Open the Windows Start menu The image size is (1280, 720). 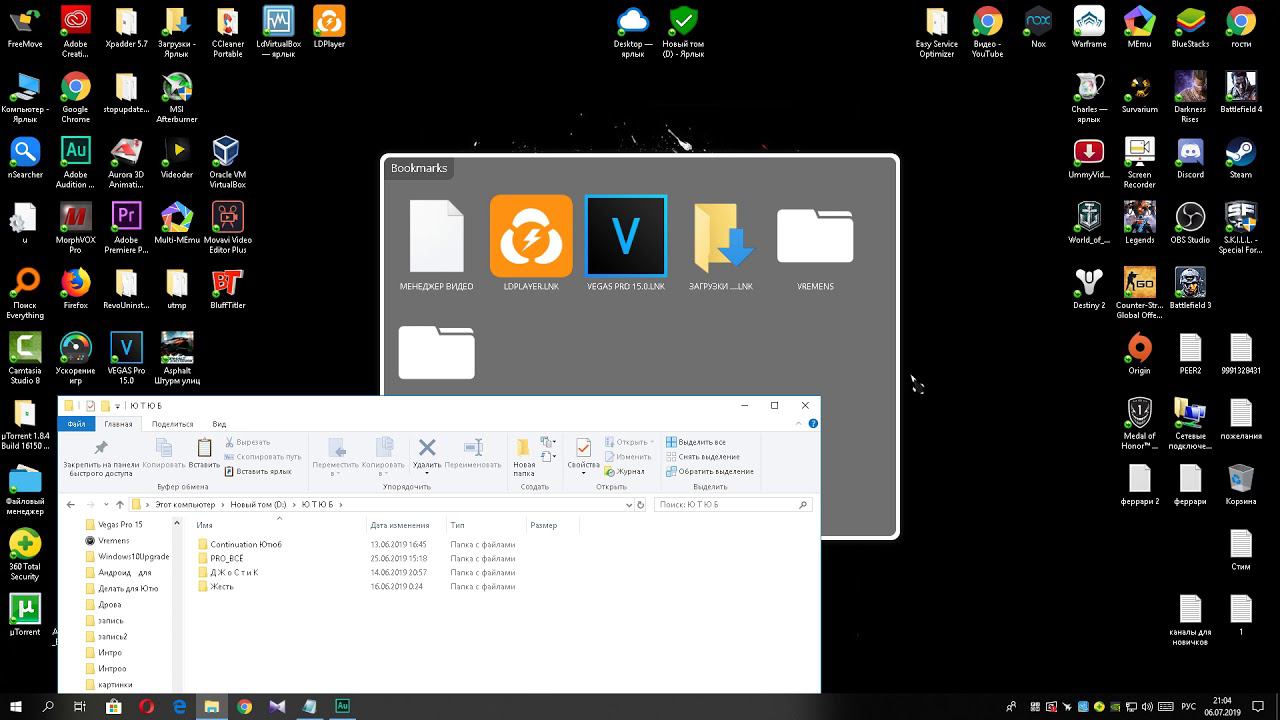click(x=16, y=706)
